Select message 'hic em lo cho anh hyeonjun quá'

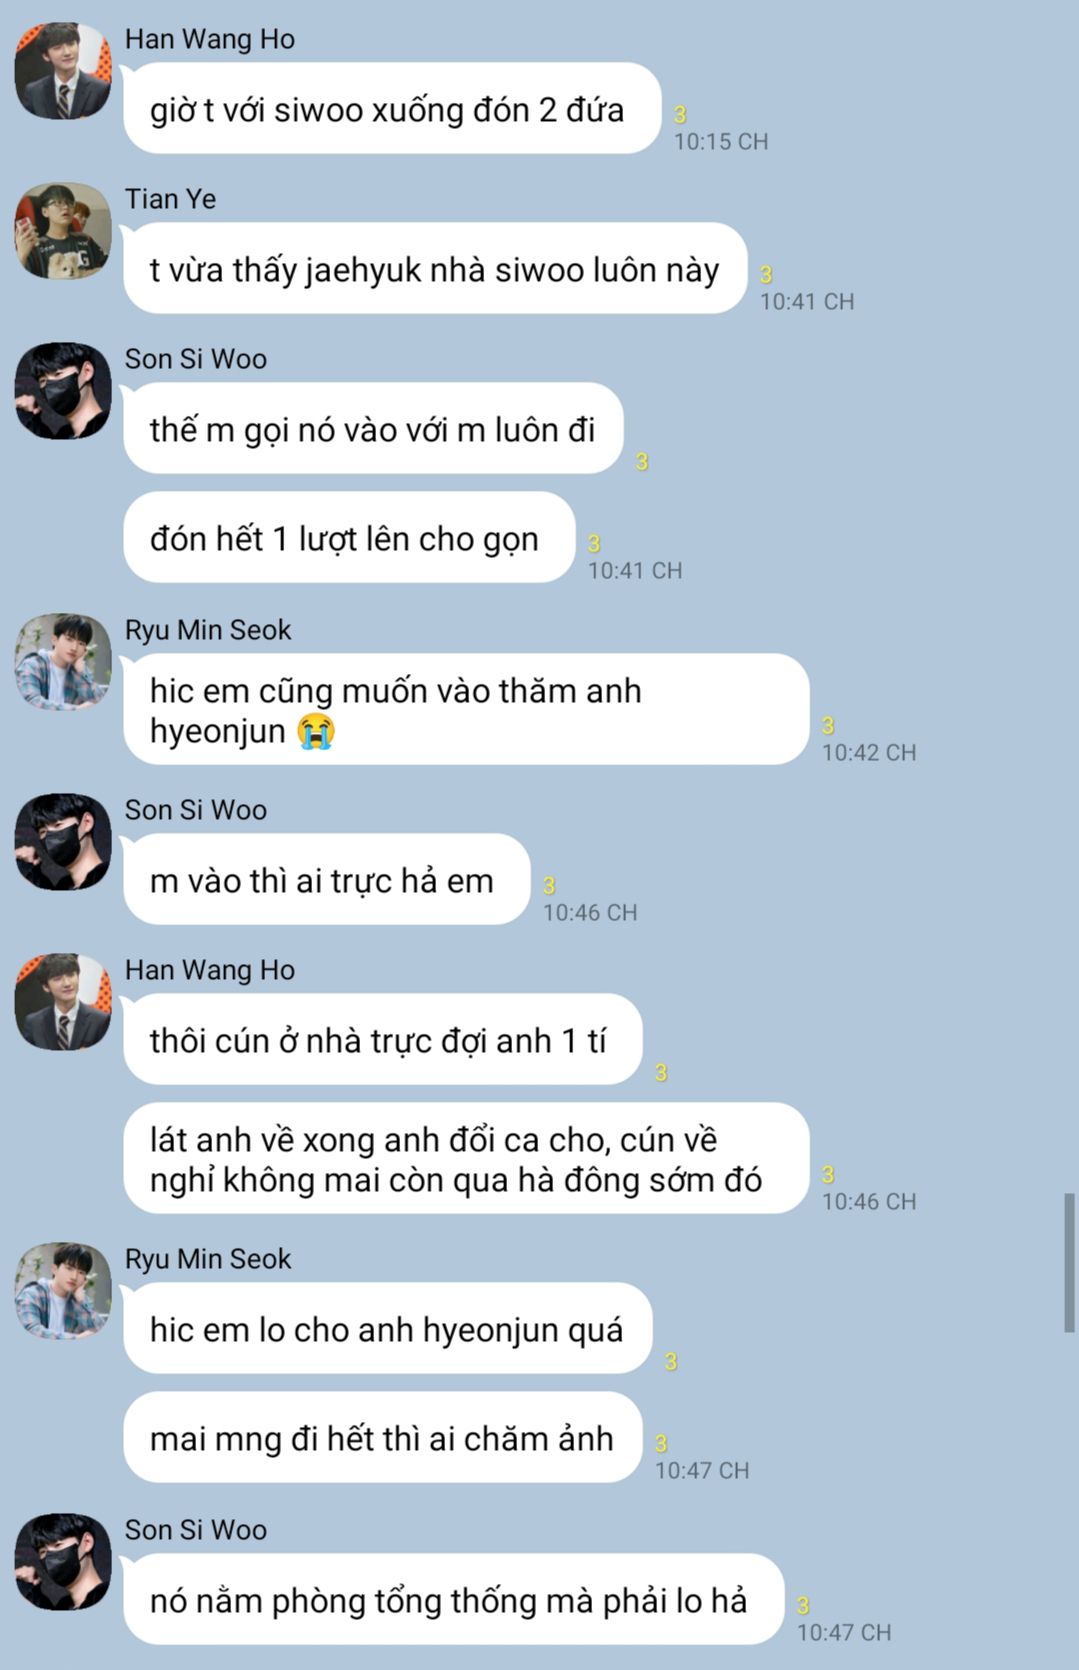[x=388, y=1329]
